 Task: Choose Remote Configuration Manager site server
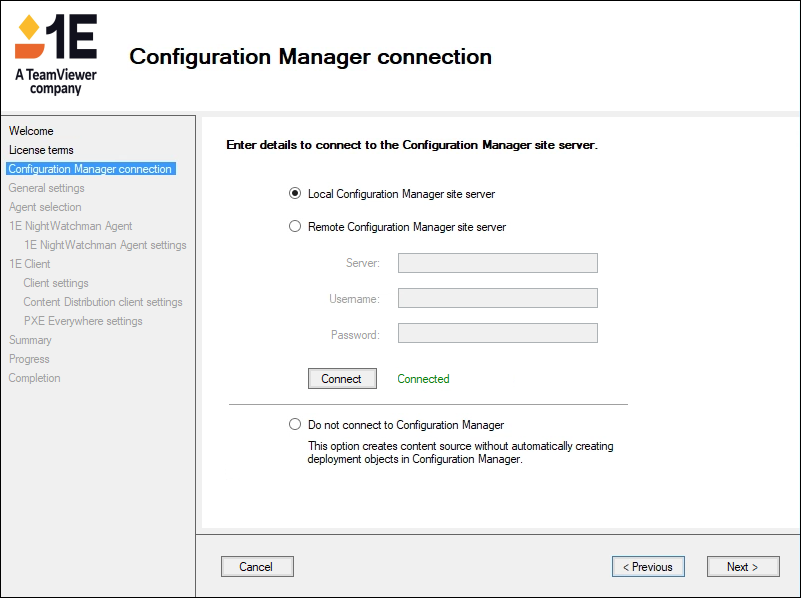pyautogui.click(x=295, y=227)
